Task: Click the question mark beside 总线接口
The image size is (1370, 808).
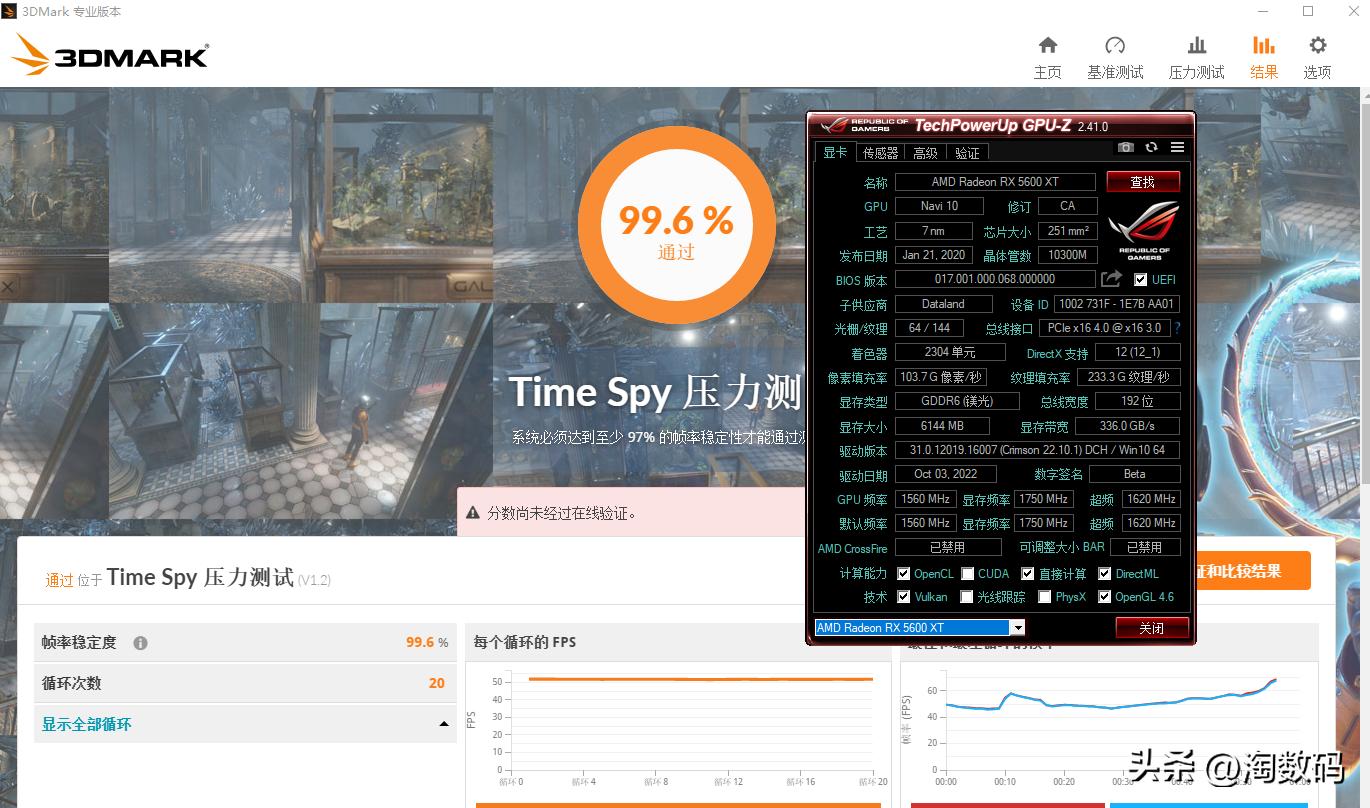Action: pos(1177,328)
